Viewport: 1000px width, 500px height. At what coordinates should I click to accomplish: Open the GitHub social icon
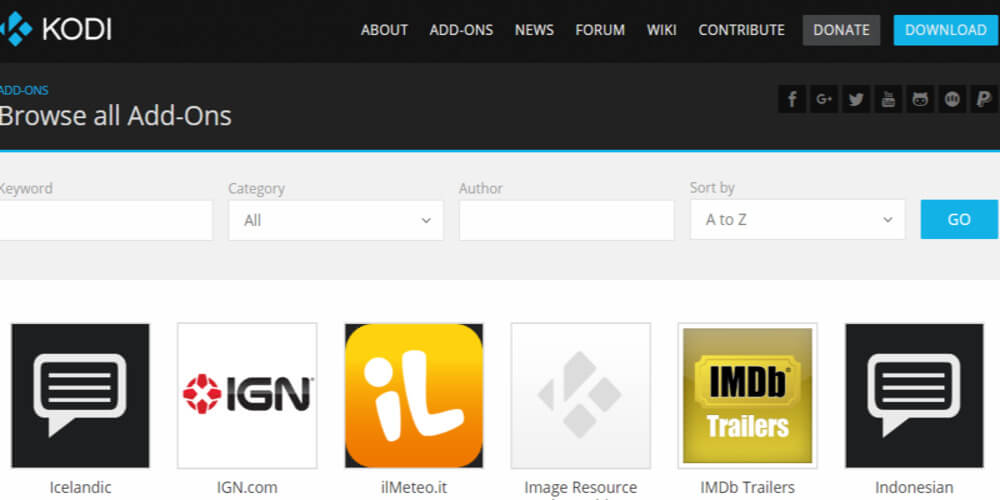920,99
